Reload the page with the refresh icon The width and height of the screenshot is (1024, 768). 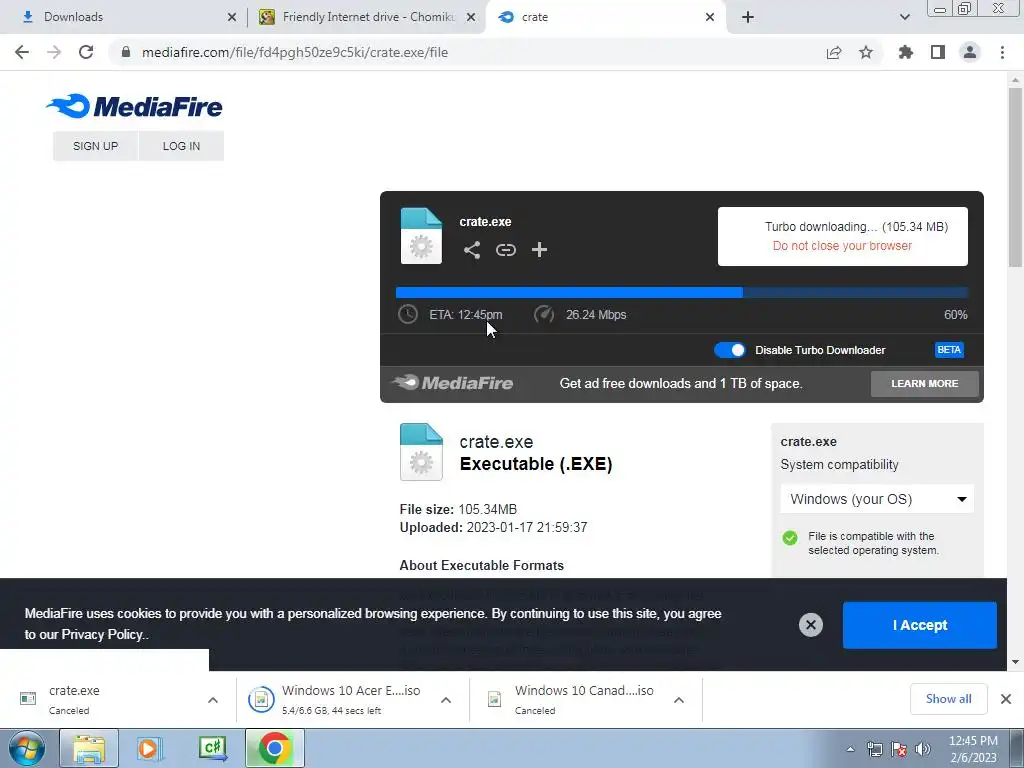(86, 52)
